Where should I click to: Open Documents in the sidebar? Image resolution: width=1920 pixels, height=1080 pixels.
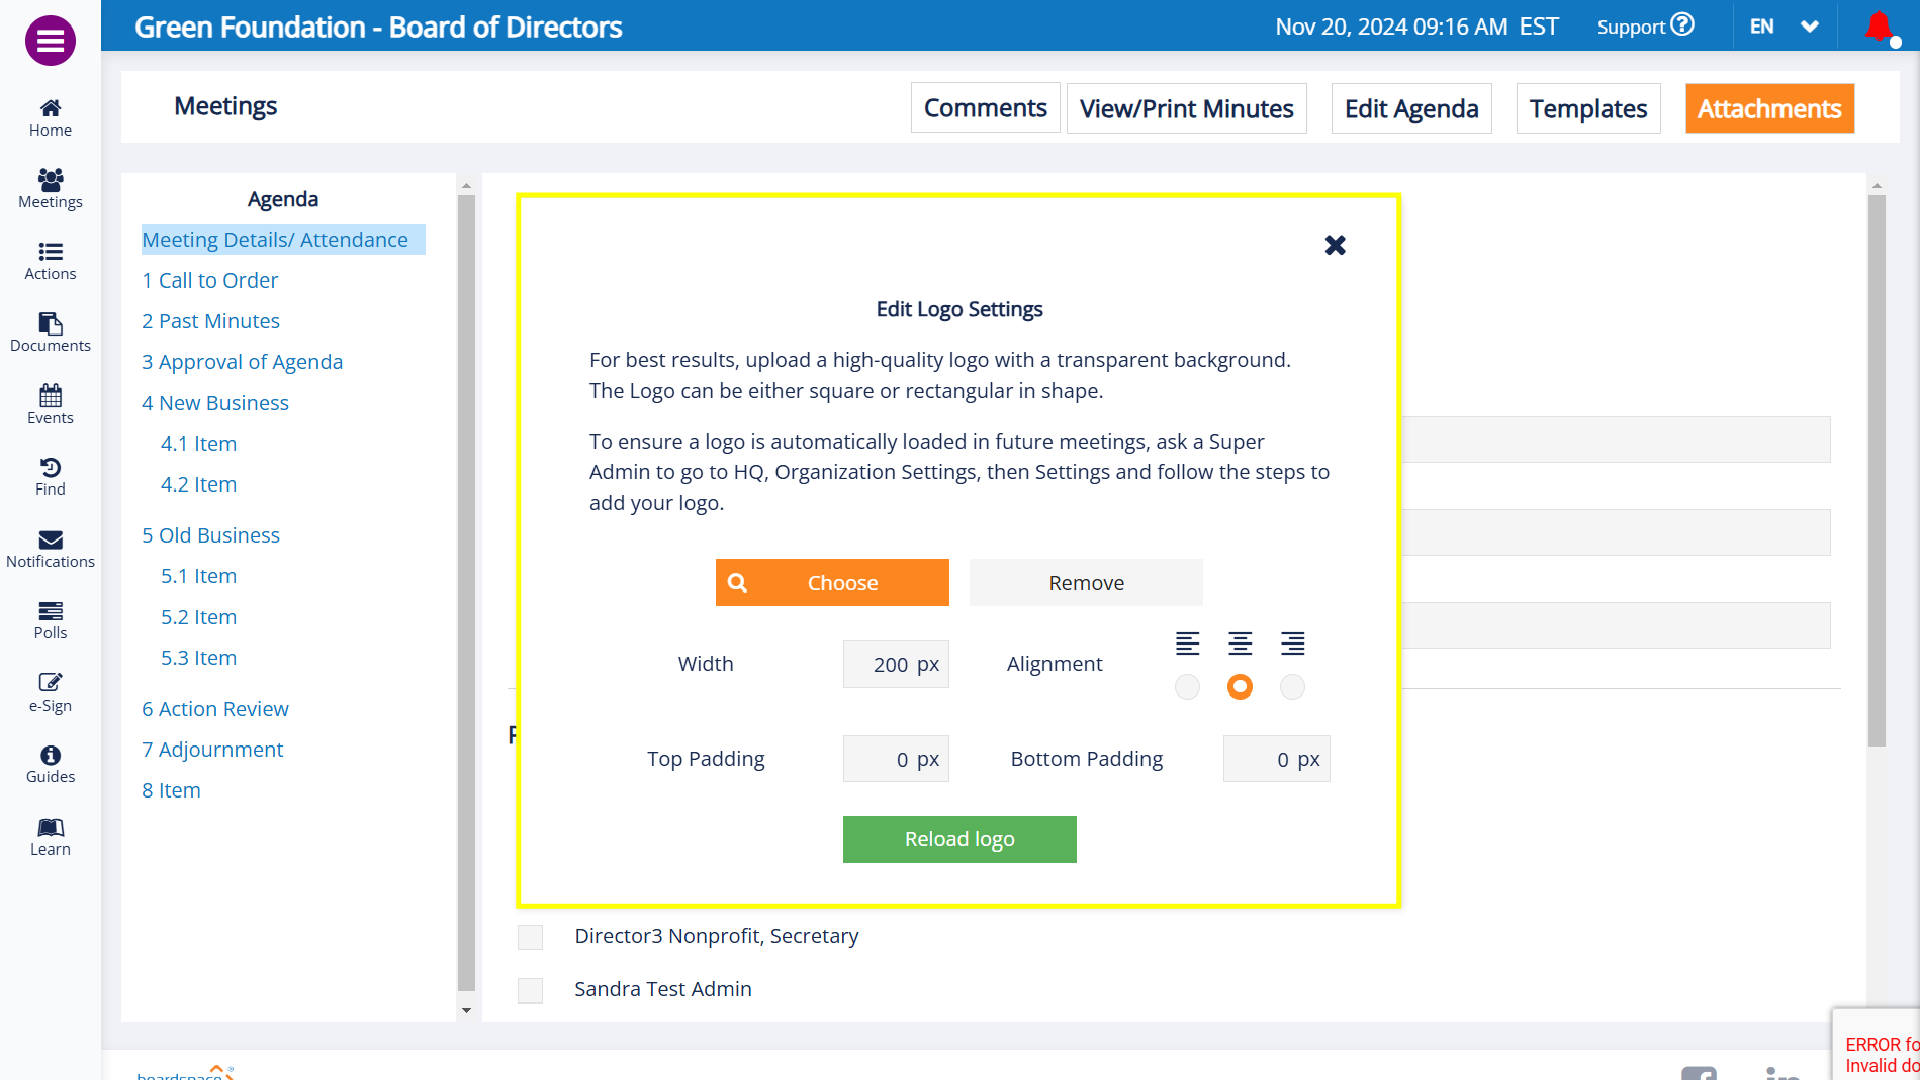50,332
